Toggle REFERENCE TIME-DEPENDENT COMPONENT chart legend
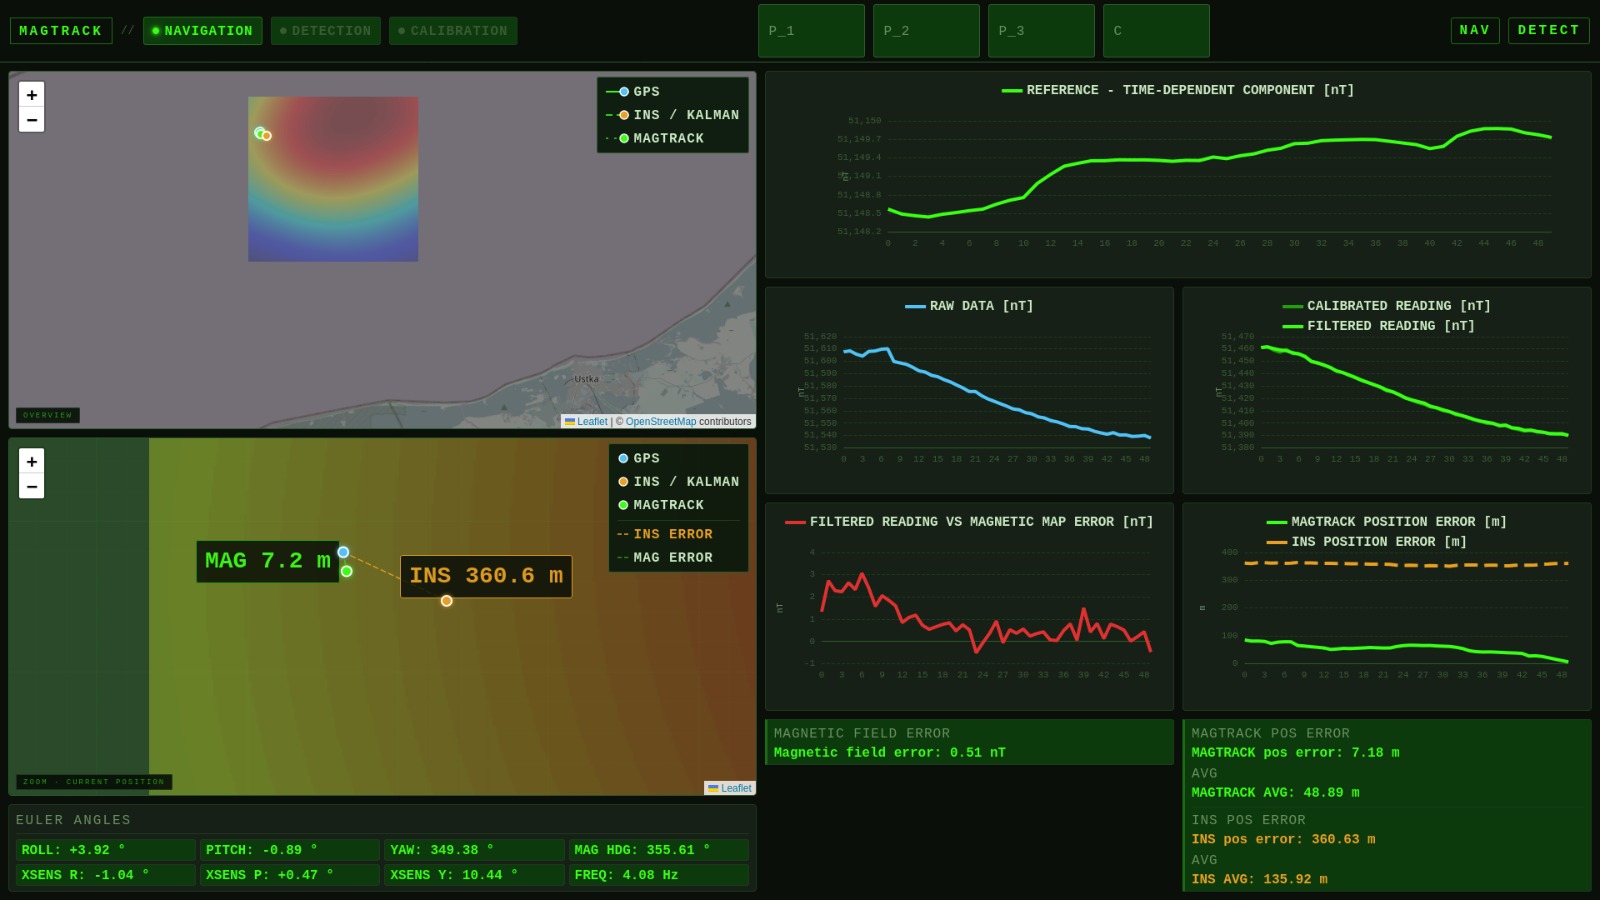 coord(1178,90)
